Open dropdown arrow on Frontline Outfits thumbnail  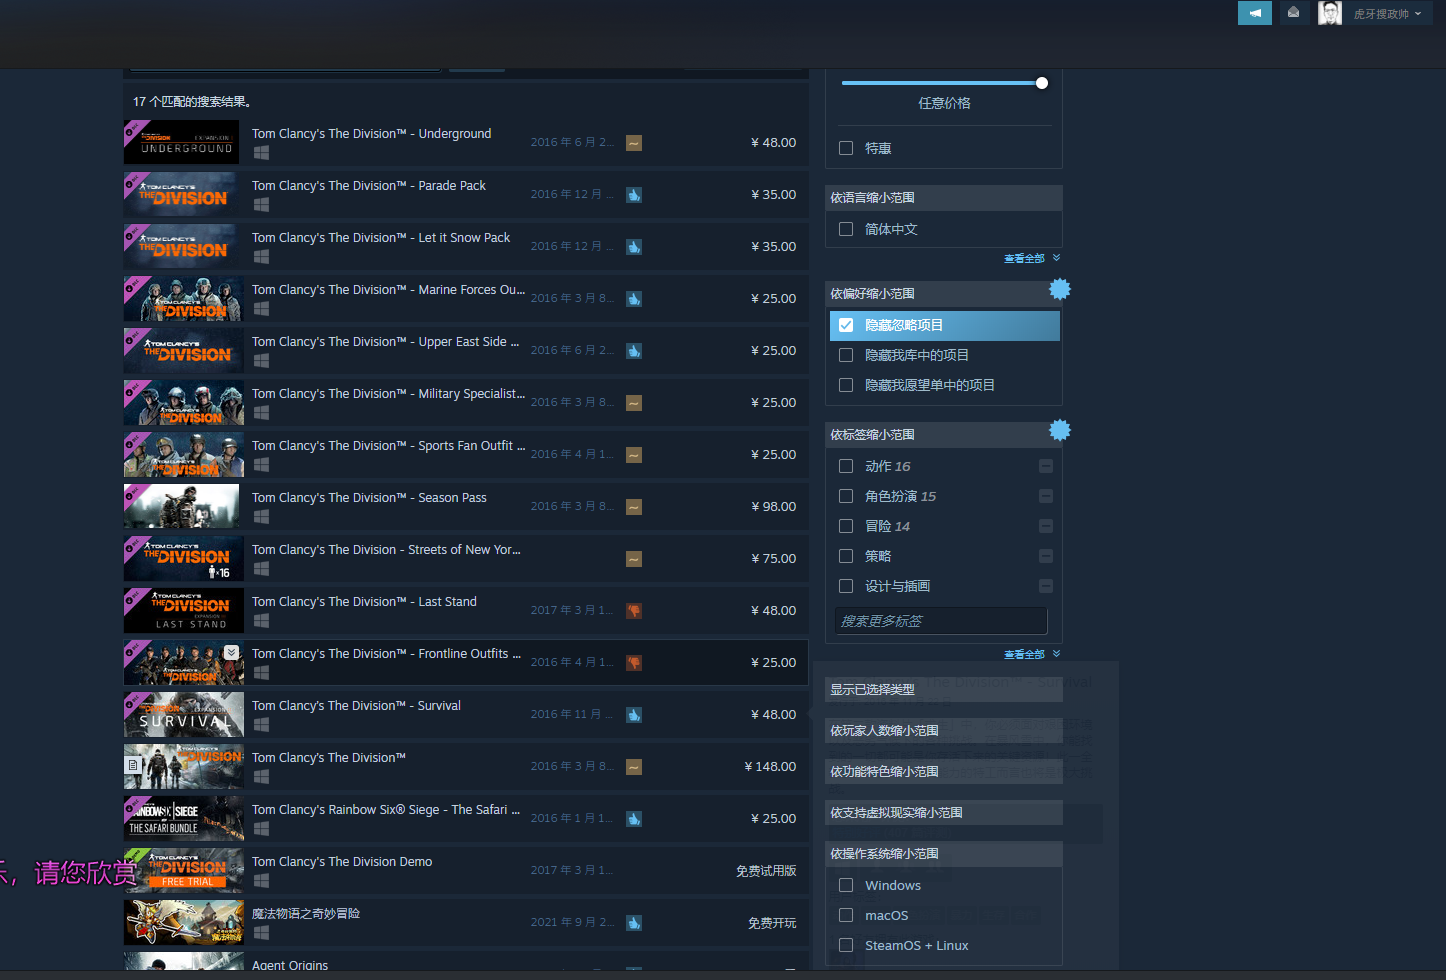tap(232, 652)
